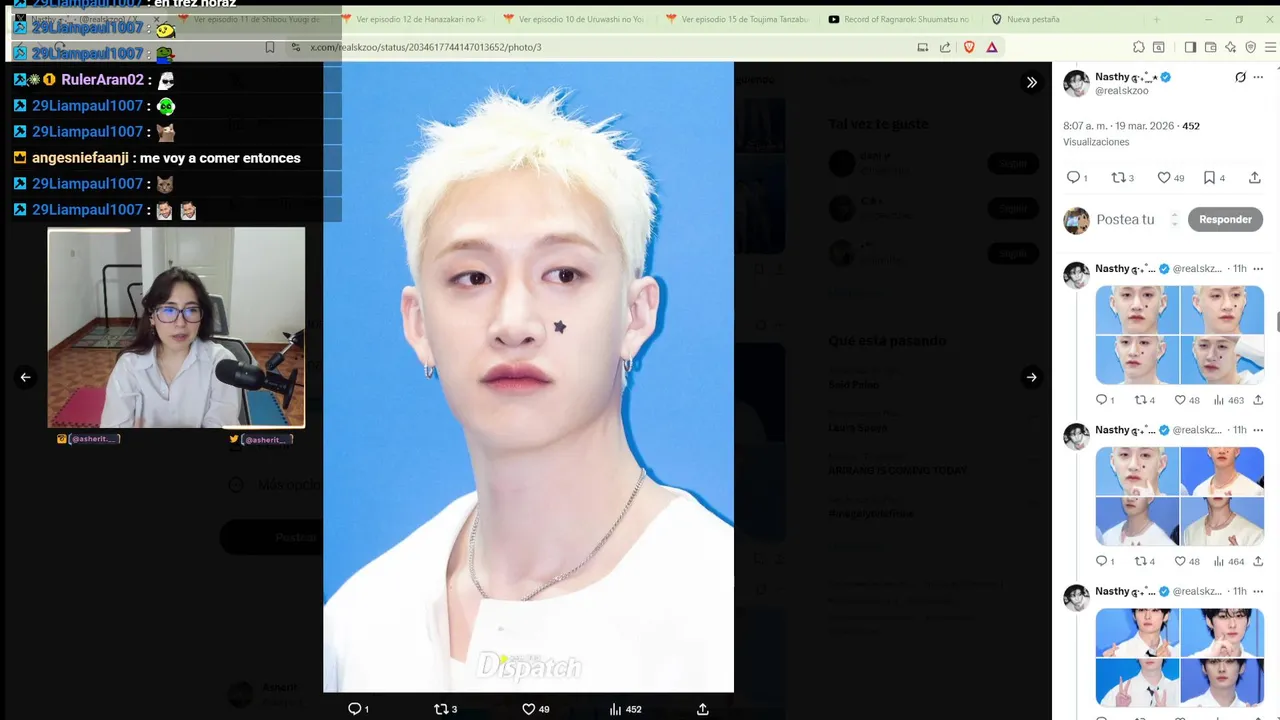Open more options on first 11h reply tweet
Image resolution: width=1280 pixels, height=720 pixels.
1258,268
